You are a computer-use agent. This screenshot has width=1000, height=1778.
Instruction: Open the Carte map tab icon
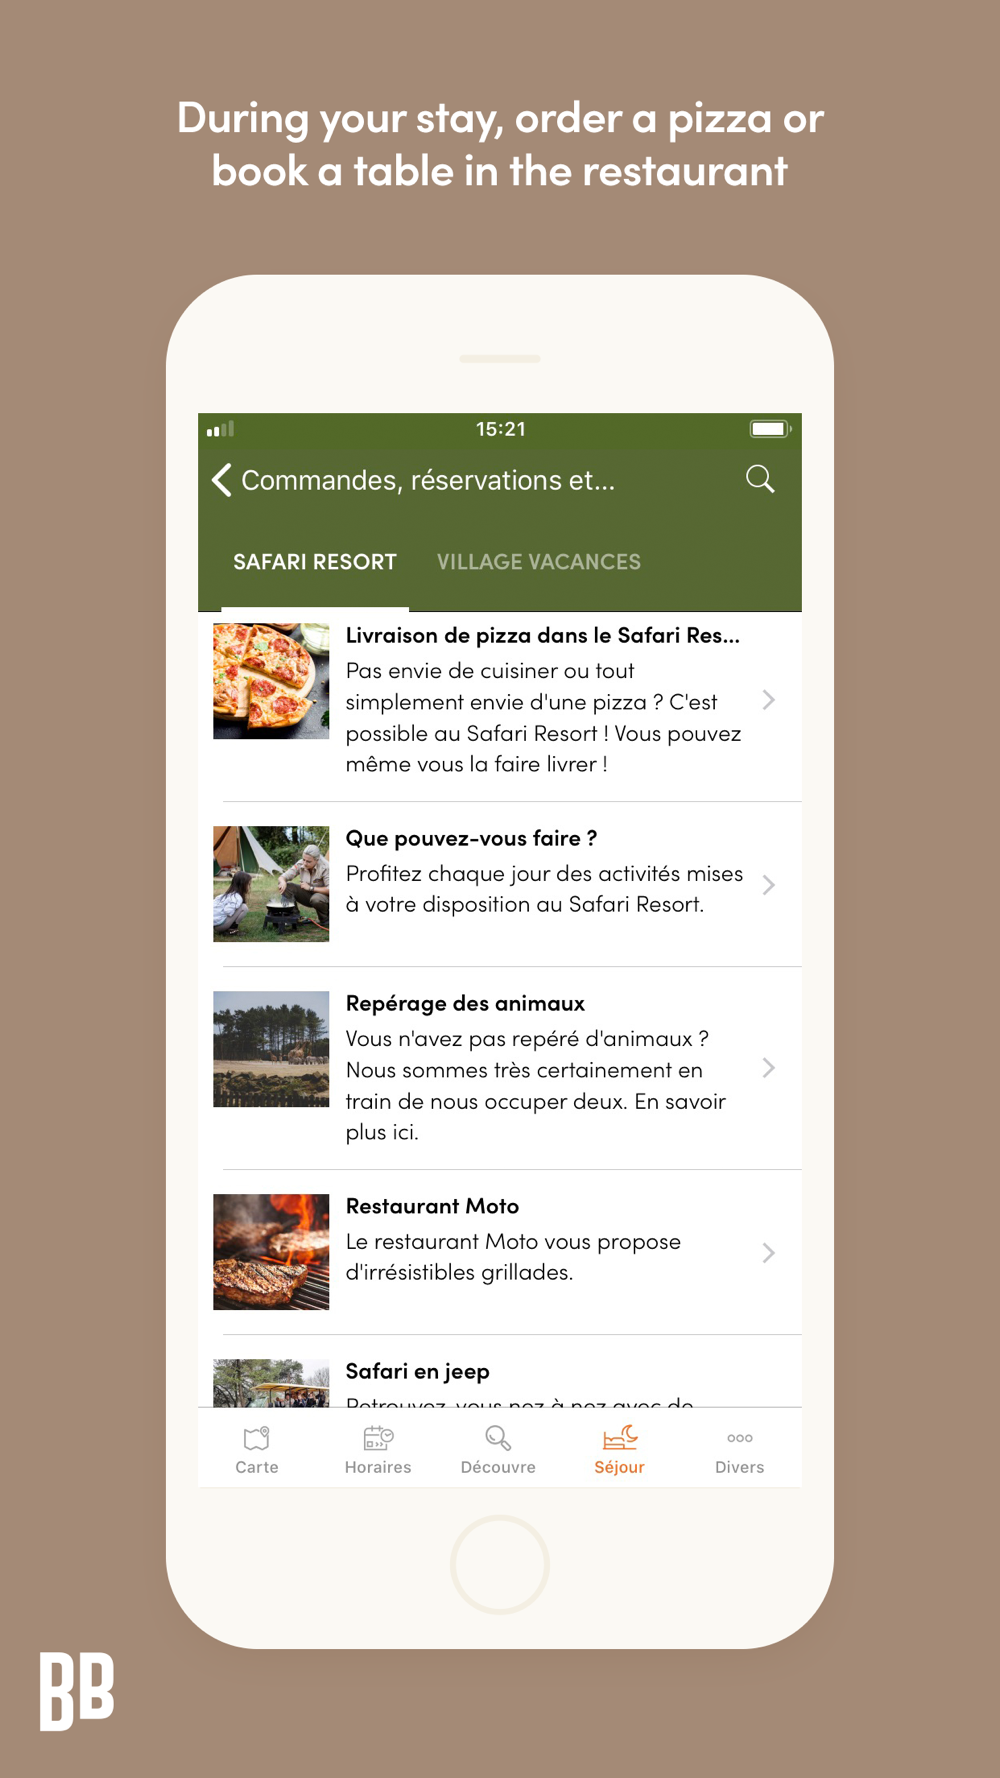pyautogui.click(x=257, y=1438)
